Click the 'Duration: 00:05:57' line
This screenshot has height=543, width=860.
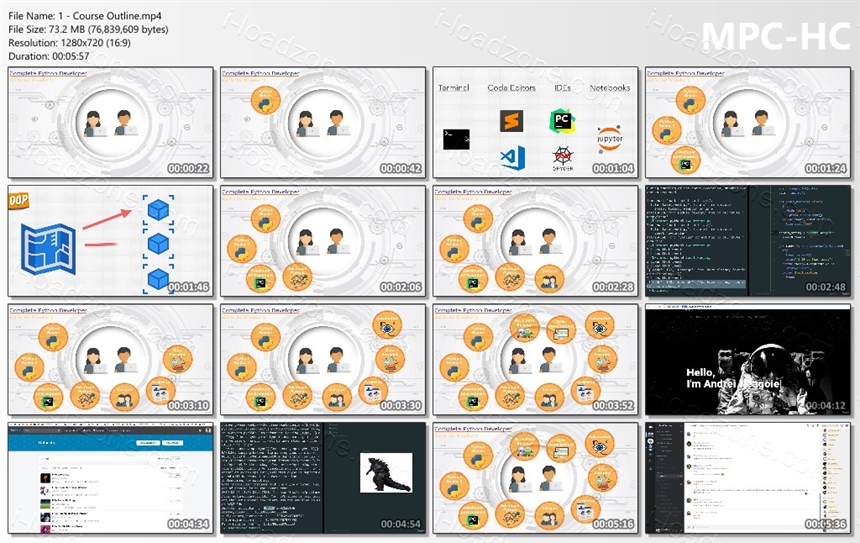49,56
